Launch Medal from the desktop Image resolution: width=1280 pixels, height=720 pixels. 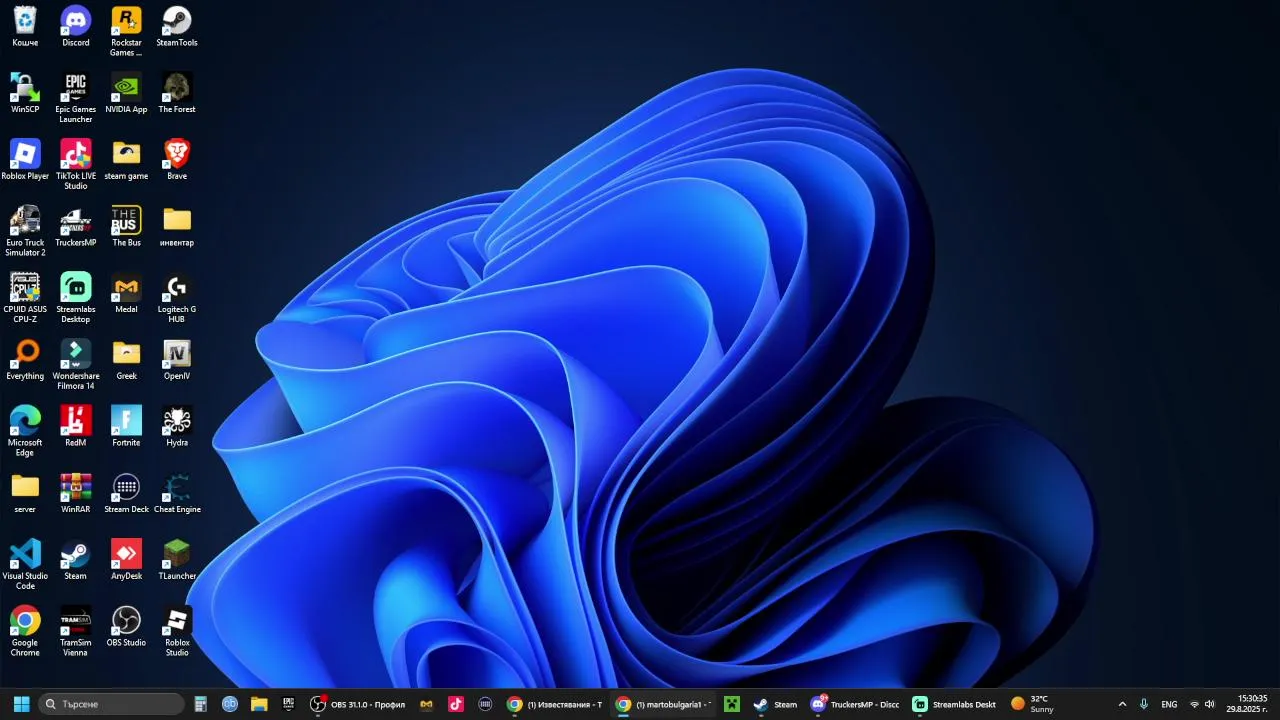[x=126, y=293]
